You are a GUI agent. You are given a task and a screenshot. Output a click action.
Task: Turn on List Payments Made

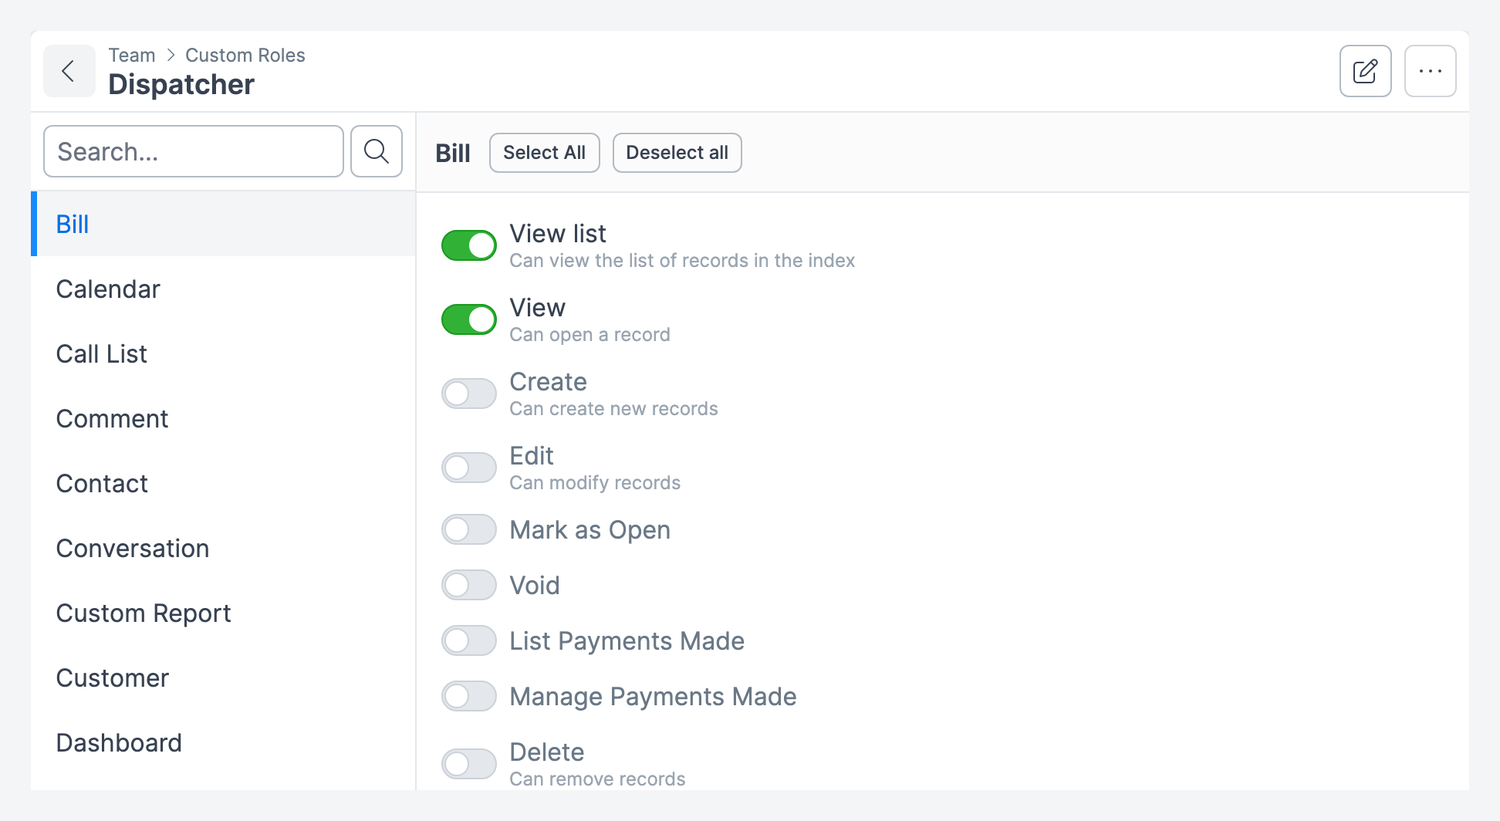(x=469, y=640)
